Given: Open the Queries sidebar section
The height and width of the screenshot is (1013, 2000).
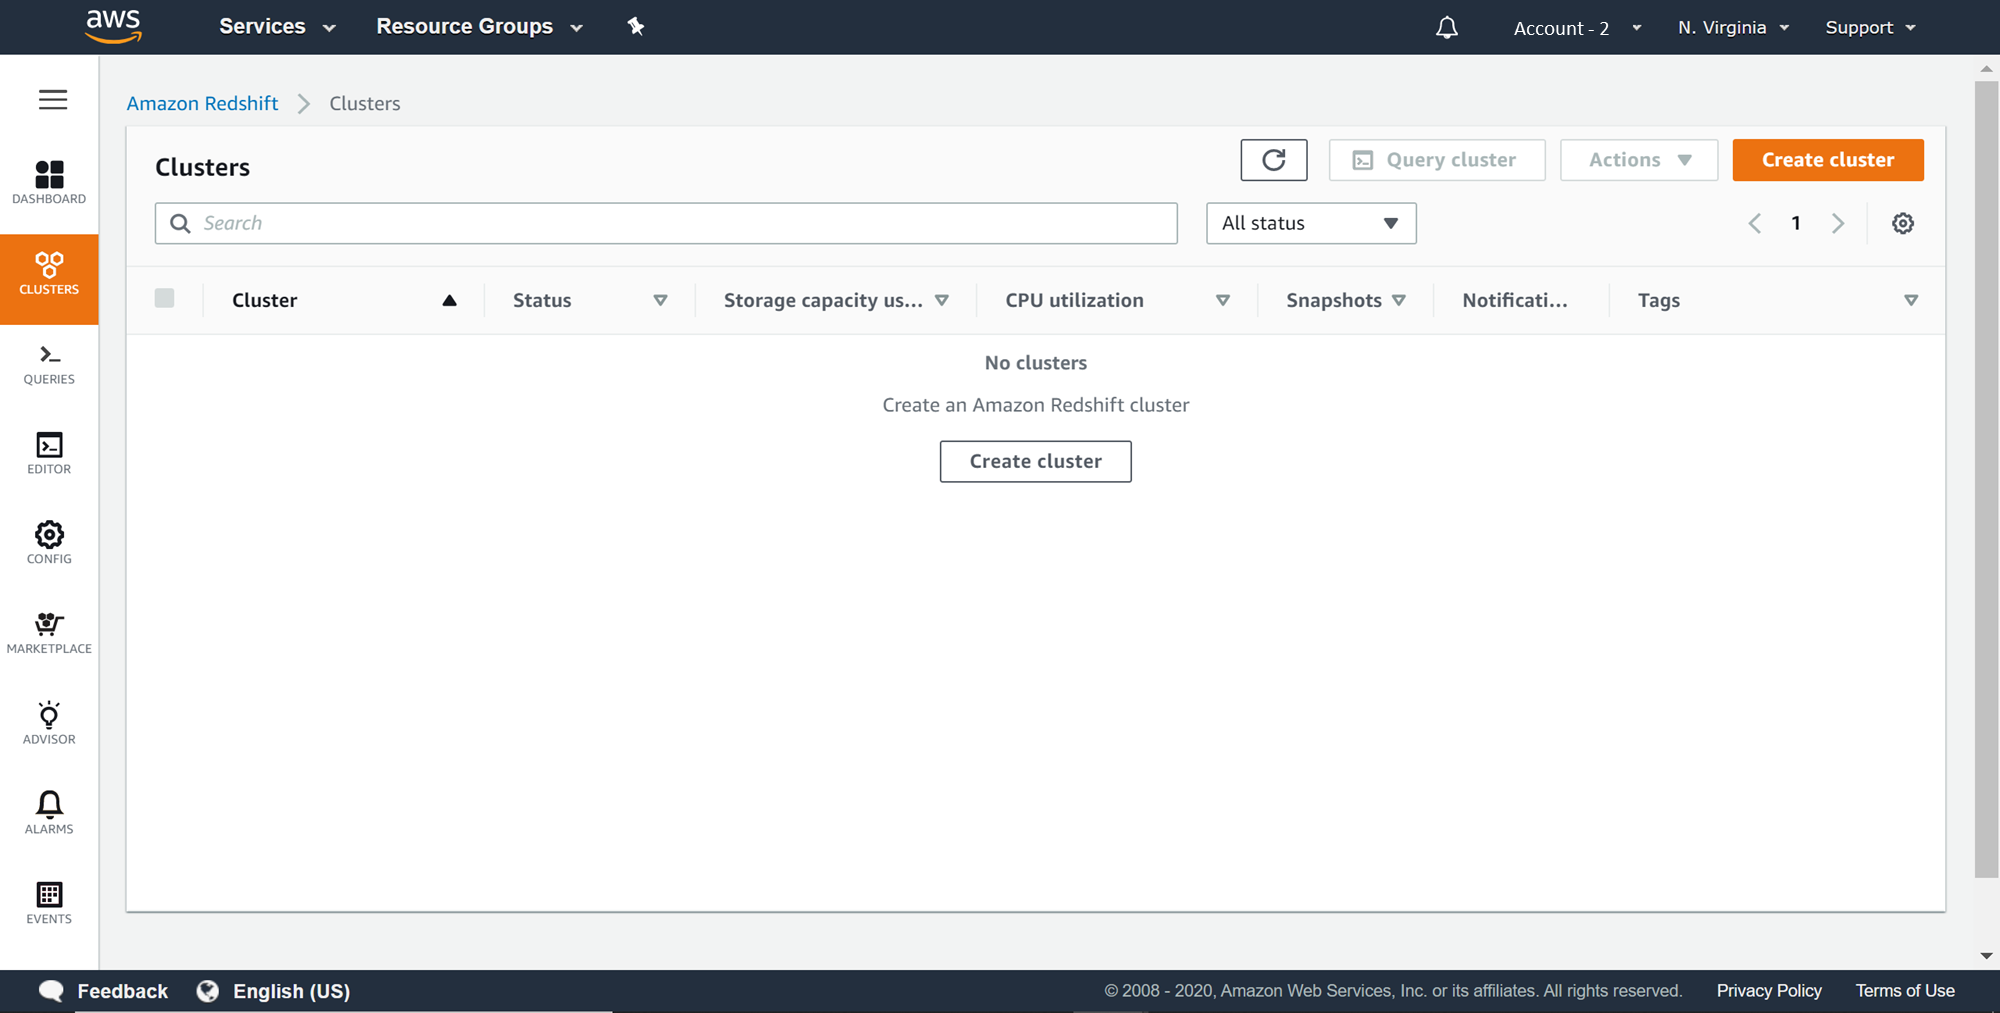Looking at the screenshot, I should coord(49,364).
